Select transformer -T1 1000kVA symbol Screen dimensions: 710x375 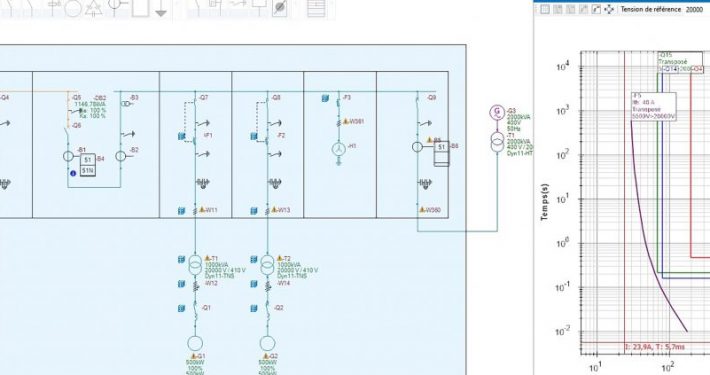[x=195, y=264]
